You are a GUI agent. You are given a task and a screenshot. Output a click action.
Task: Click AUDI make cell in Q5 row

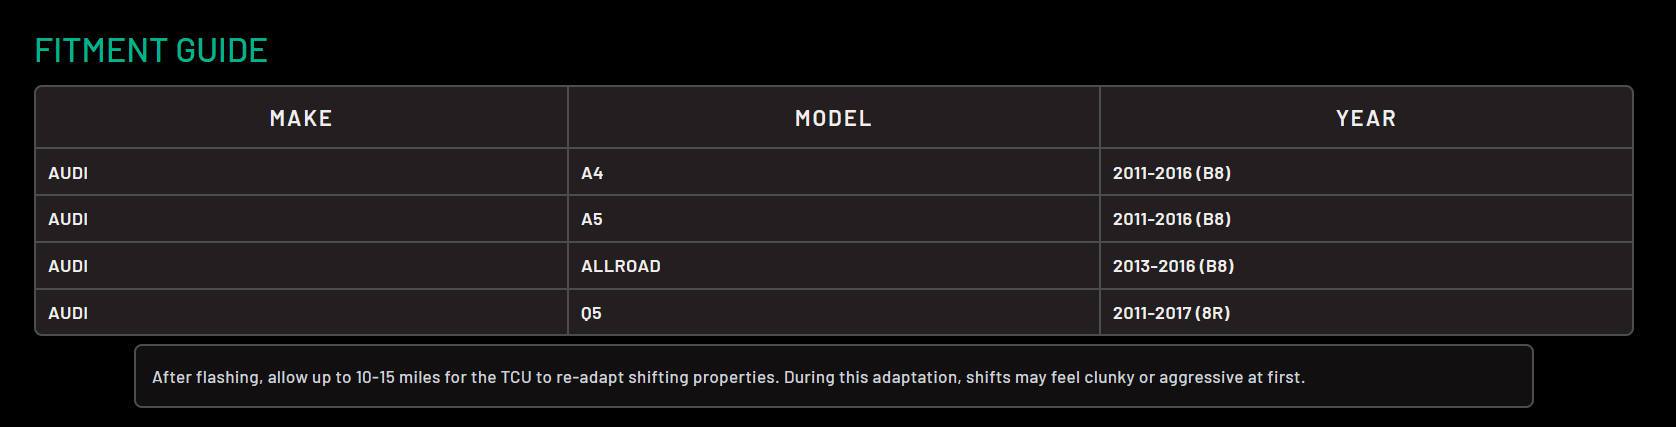point(68,313)
